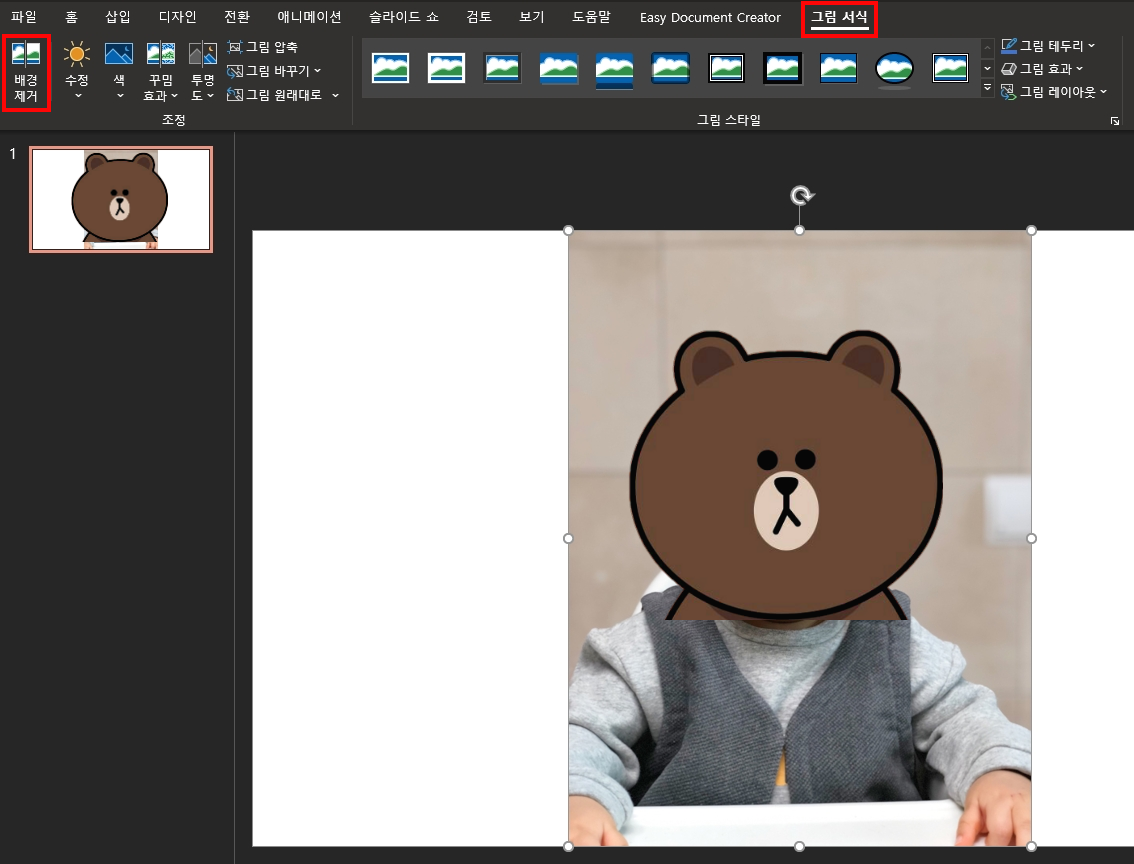Click 그림 원래대로 reset picture
1134x864 pixels.
(275, 95)
